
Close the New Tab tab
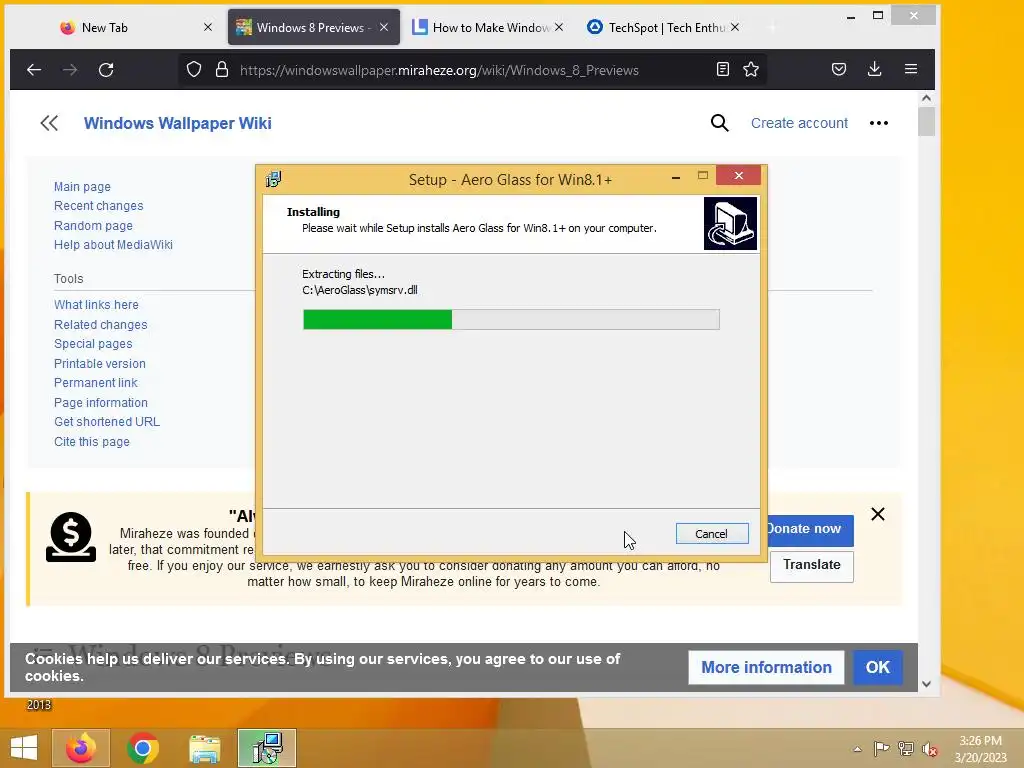(x=208, y=27)
